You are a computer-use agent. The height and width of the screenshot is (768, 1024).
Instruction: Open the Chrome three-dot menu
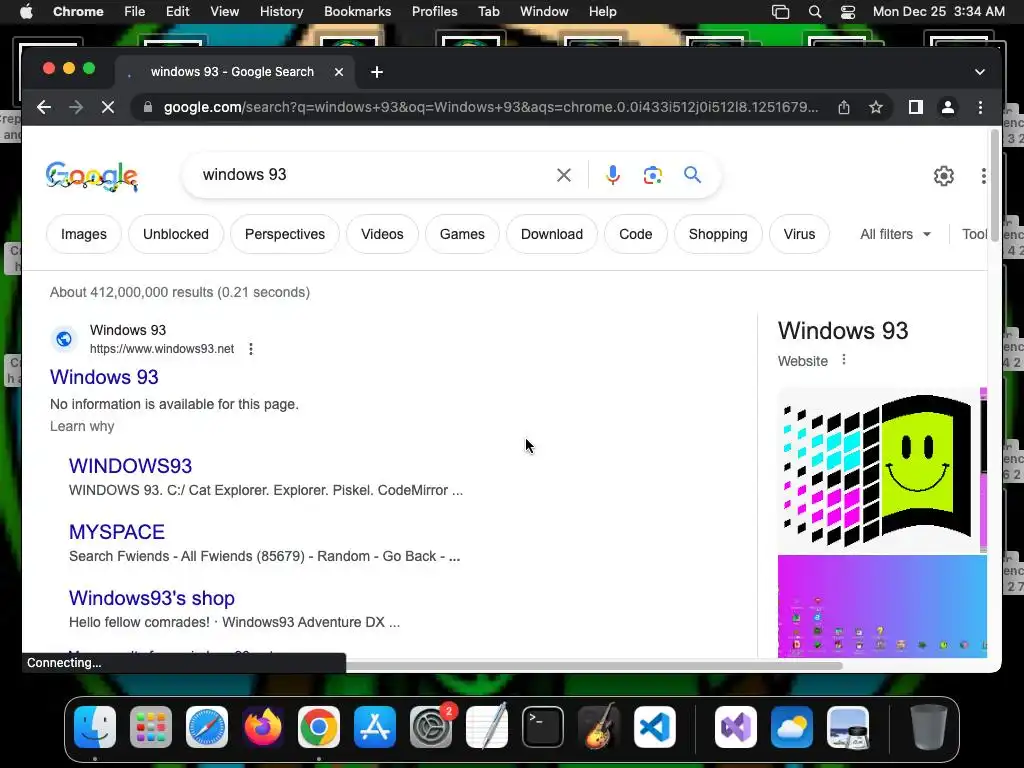click(x=980, y=107)
